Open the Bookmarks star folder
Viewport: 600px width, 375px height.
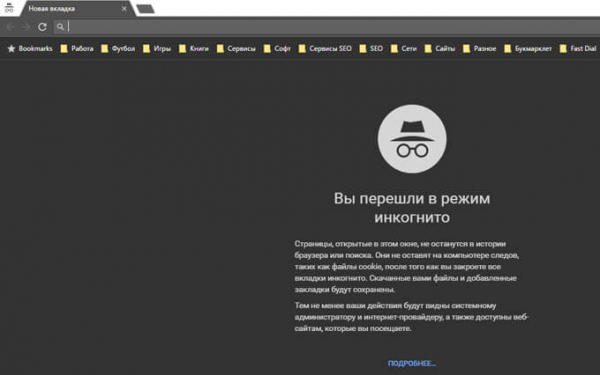point(30,49)
